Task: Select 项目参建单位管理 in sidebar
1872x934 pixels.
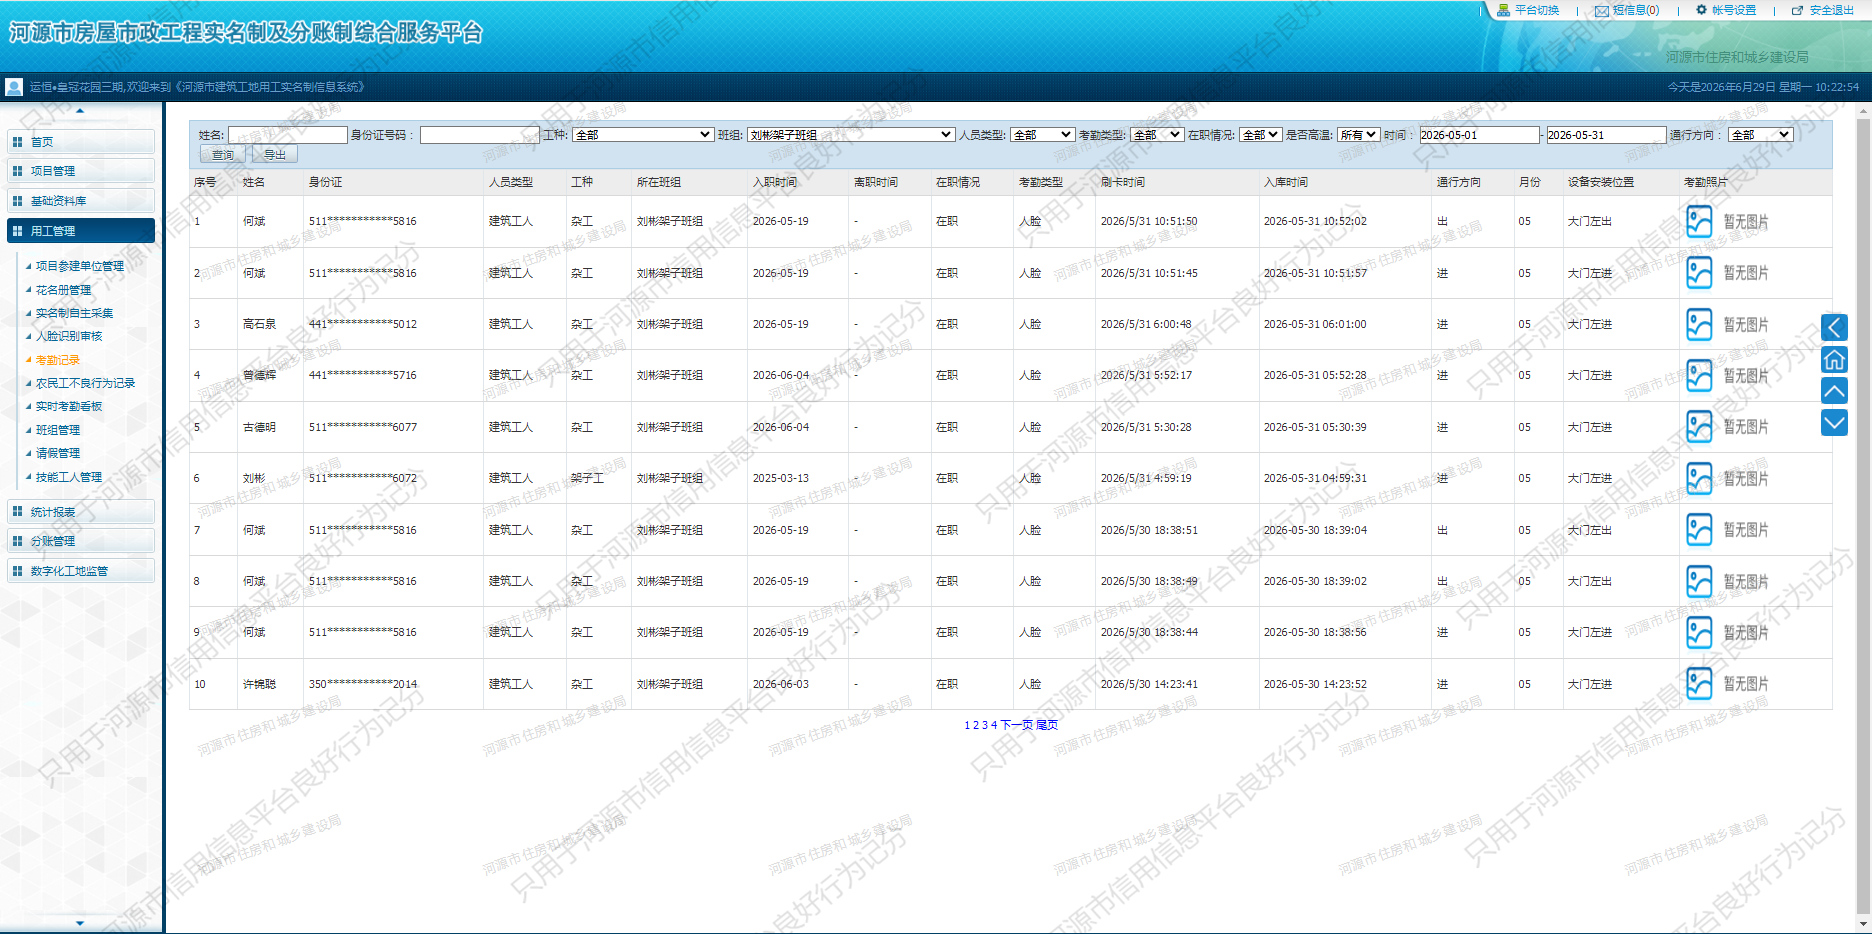Action: (80, 266)
